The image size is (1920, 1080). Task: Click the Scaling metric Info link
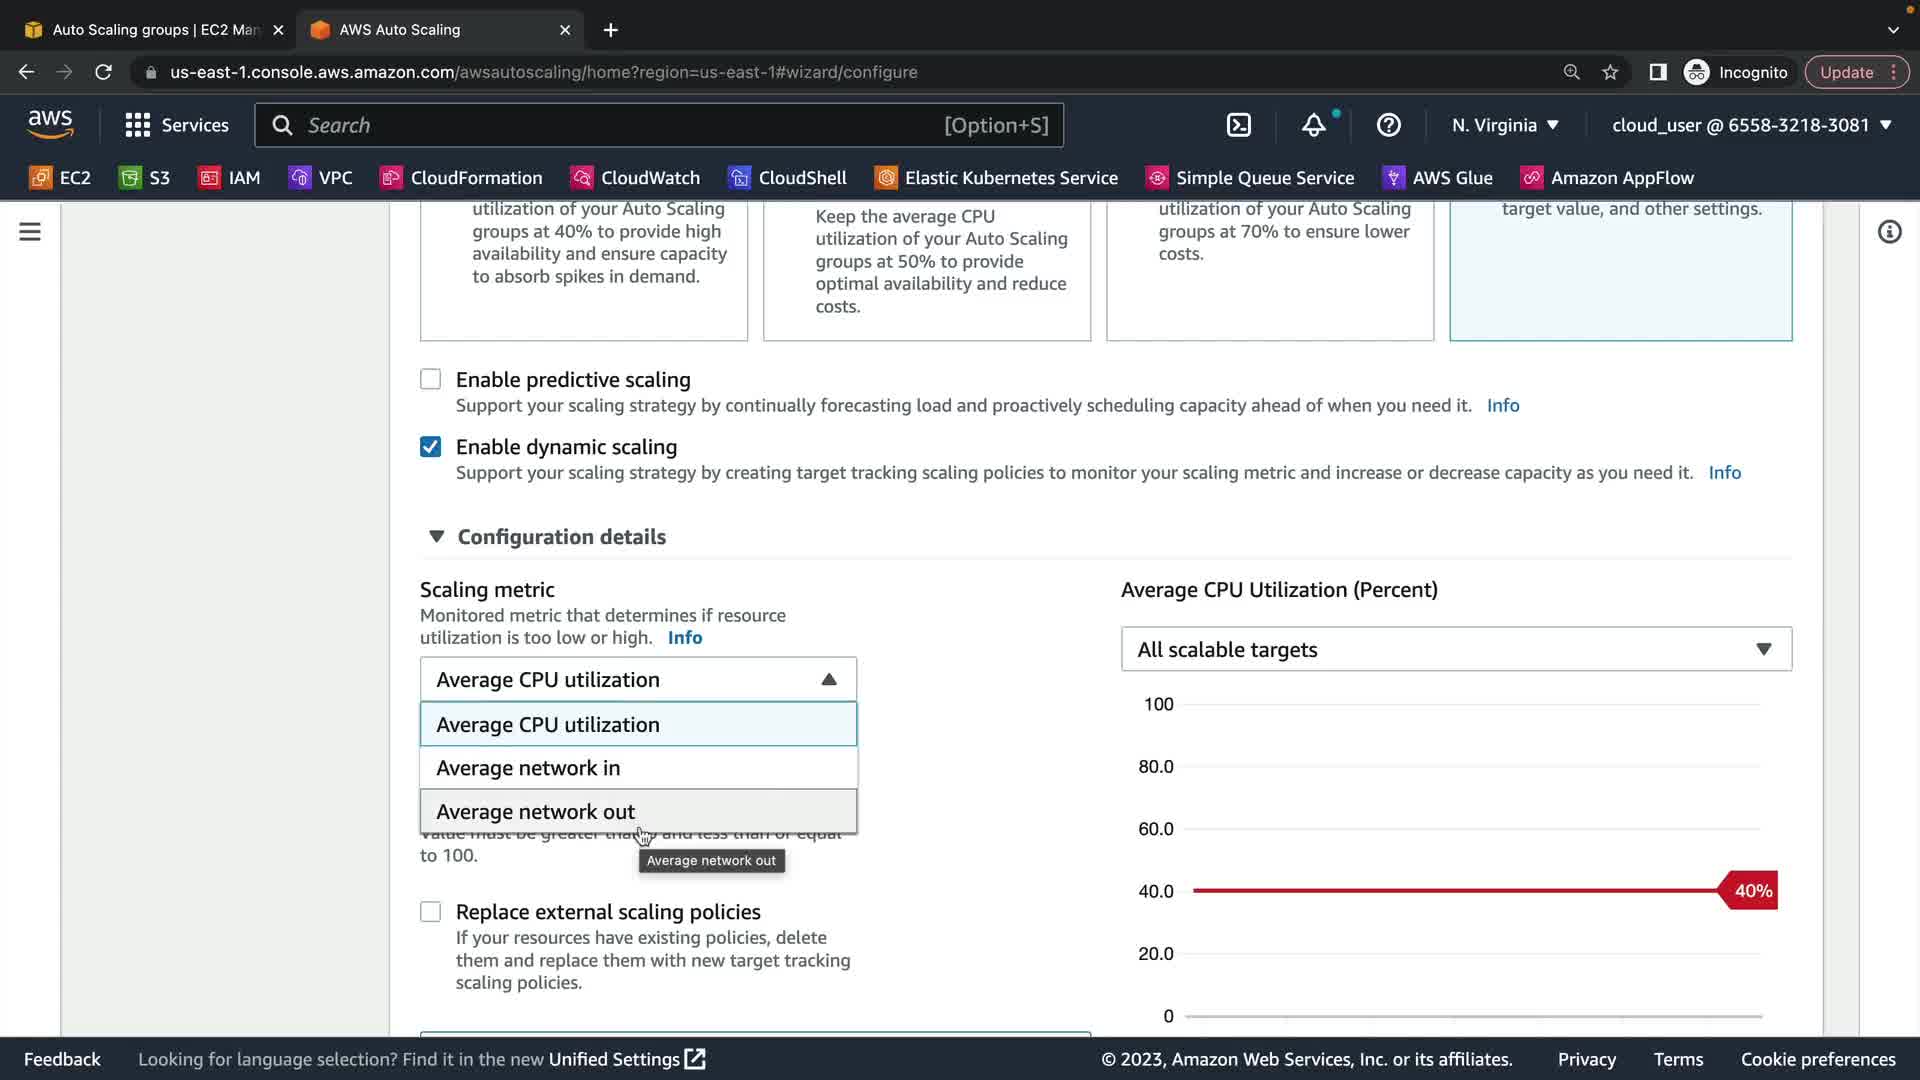click(x=684, y=638)
